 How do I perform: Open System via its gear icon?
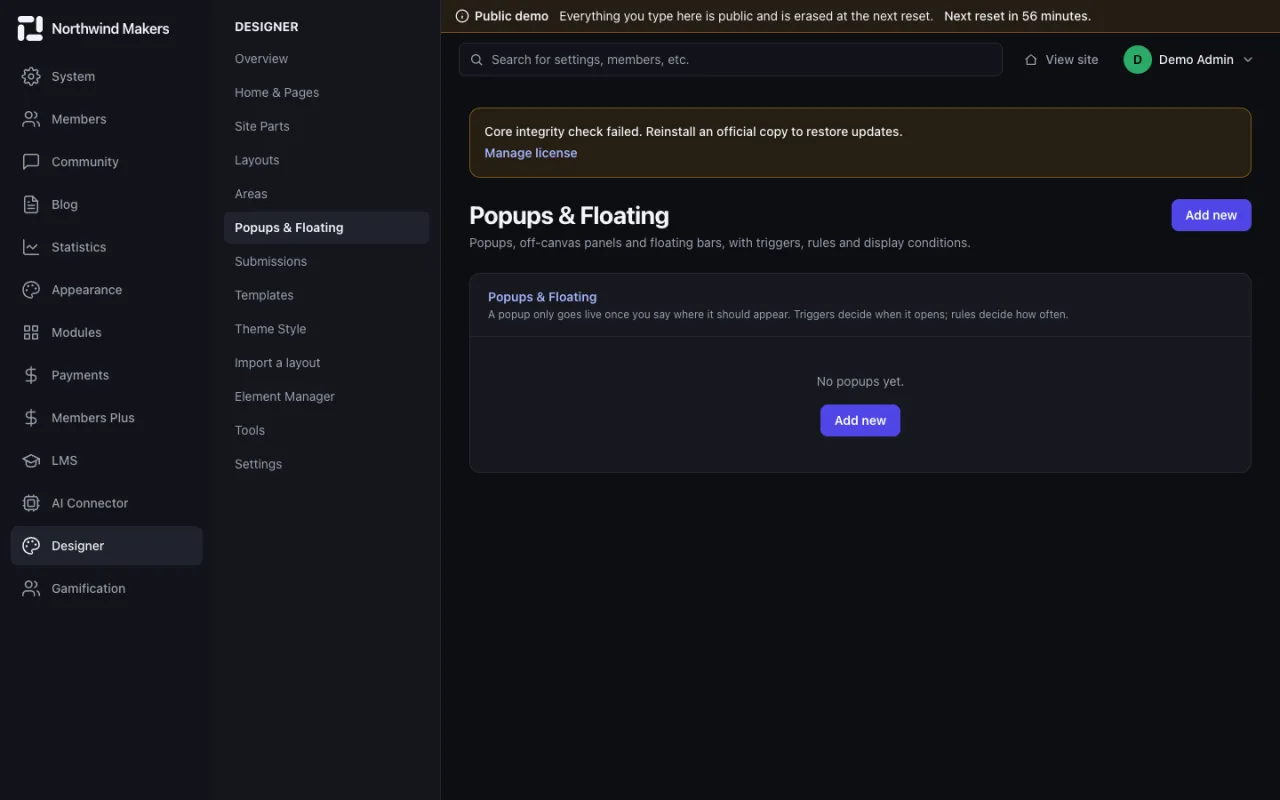click(31, 76)
